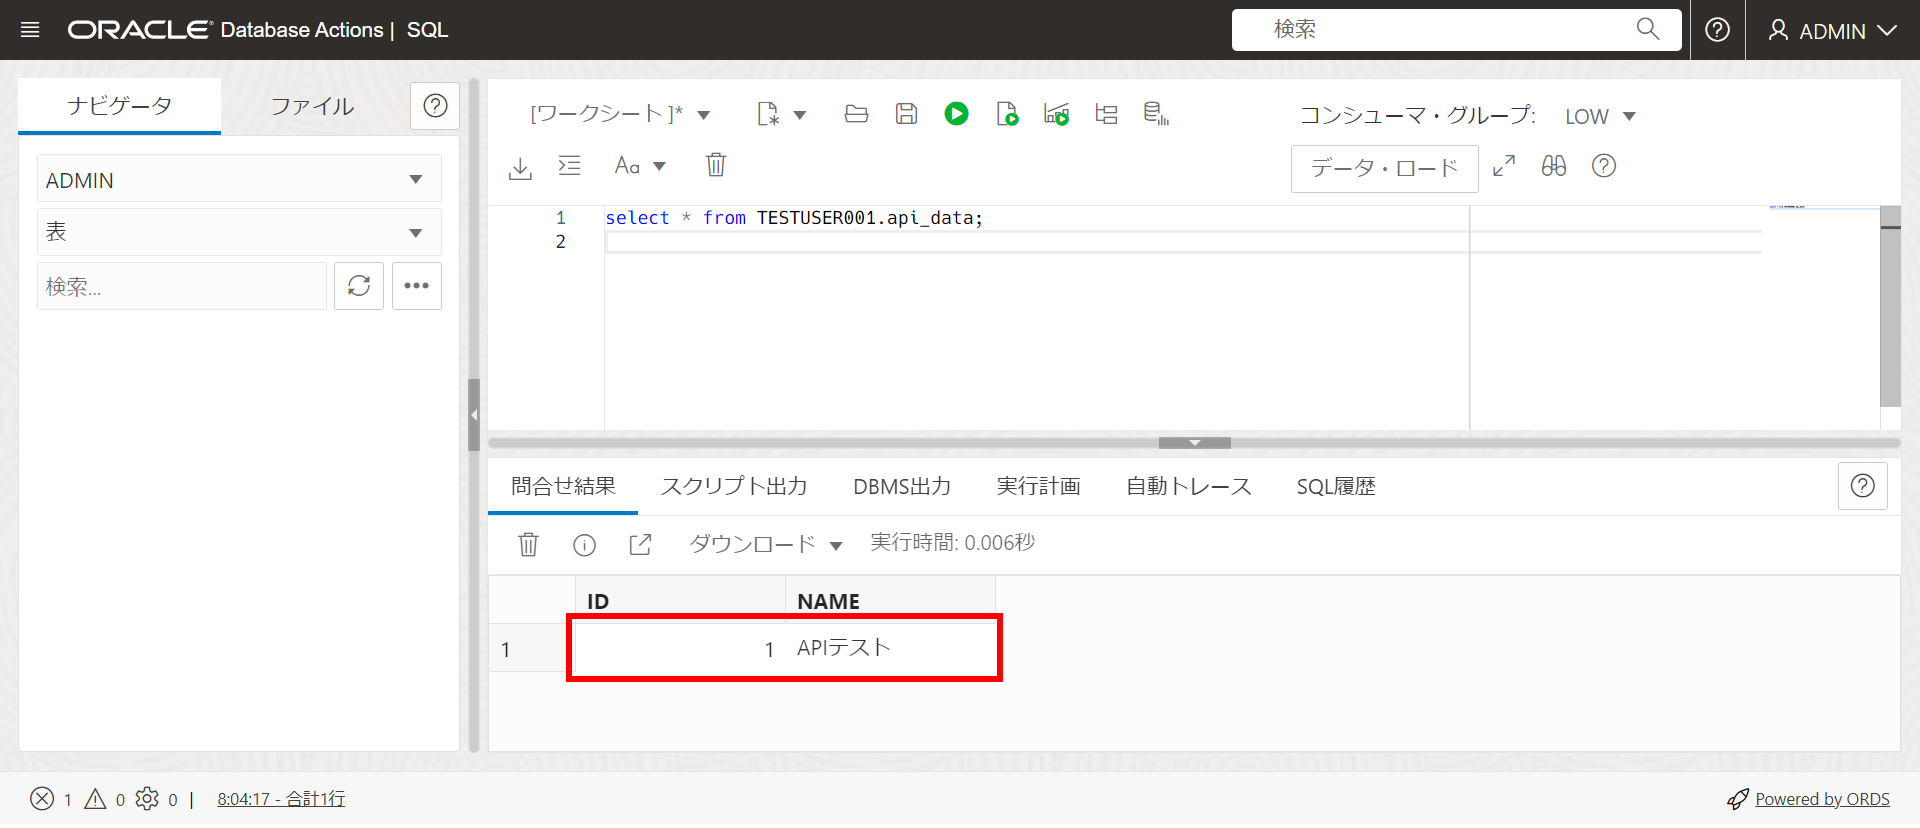Image resolution: width=1920 pixels, height=828 pixels.
Task: Clear the editor with trash icon
Action: pyautogui.click(x=716, y=165)
